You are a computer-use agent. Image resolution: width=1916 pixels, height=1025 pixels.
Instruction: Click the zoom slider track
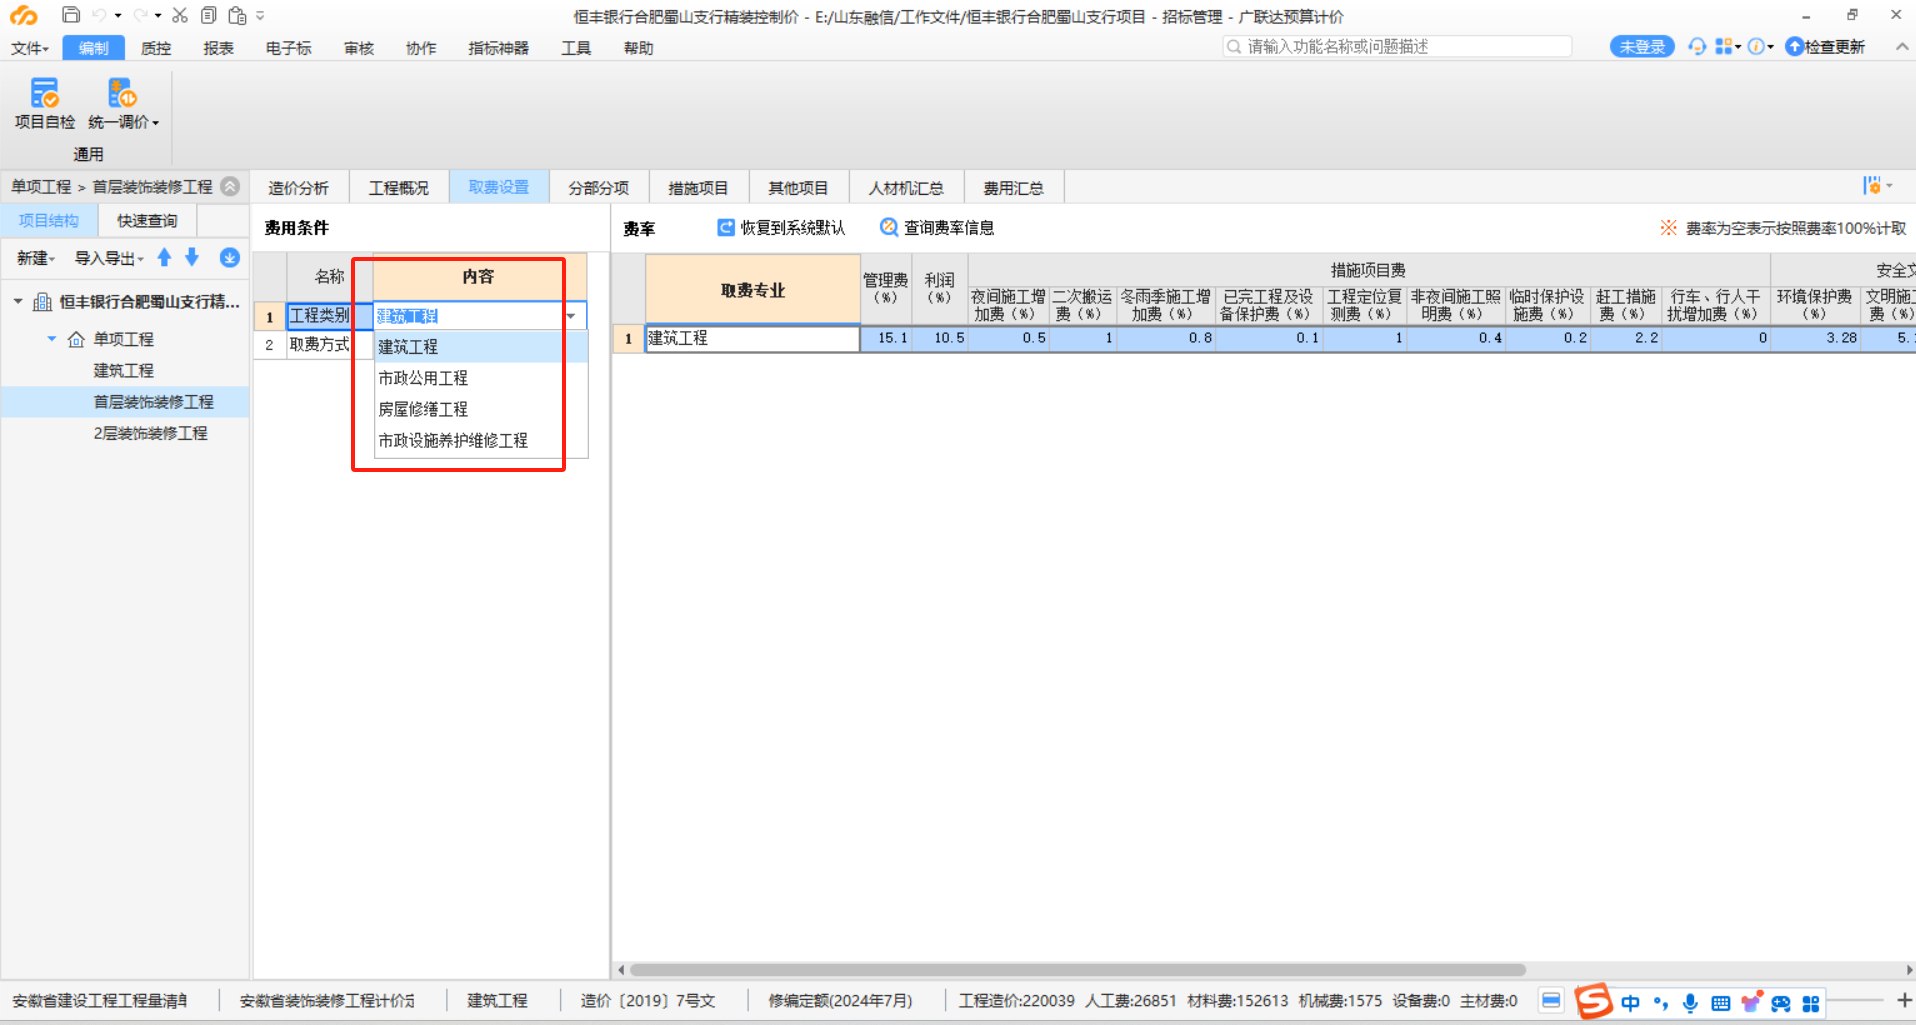tap(1857, 1000)
